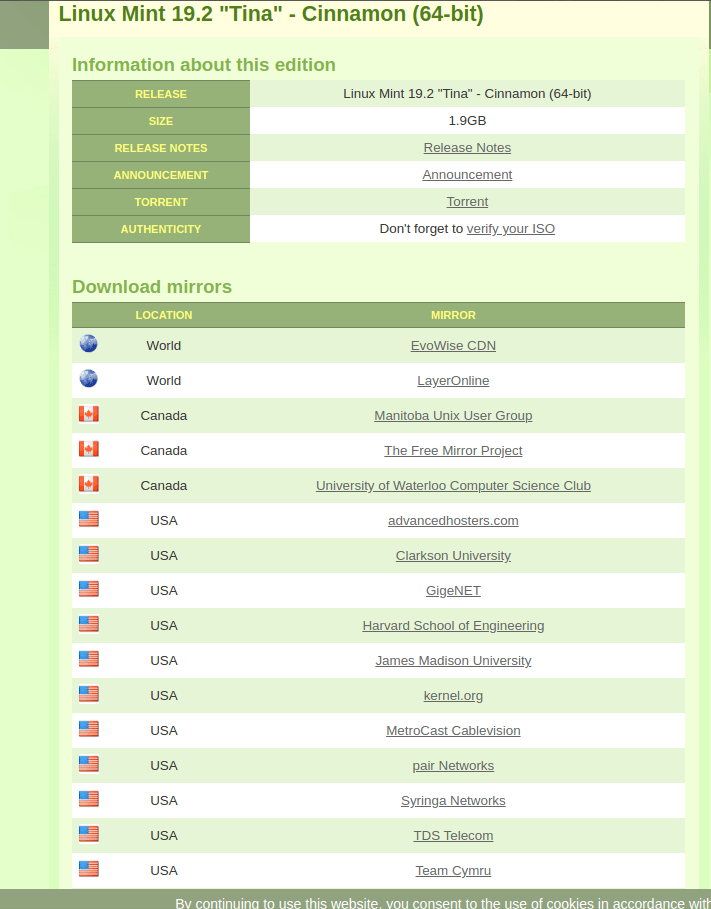711x909 pixels.
Task: Select Team Cymru mirror
Action: pos(453,871)
